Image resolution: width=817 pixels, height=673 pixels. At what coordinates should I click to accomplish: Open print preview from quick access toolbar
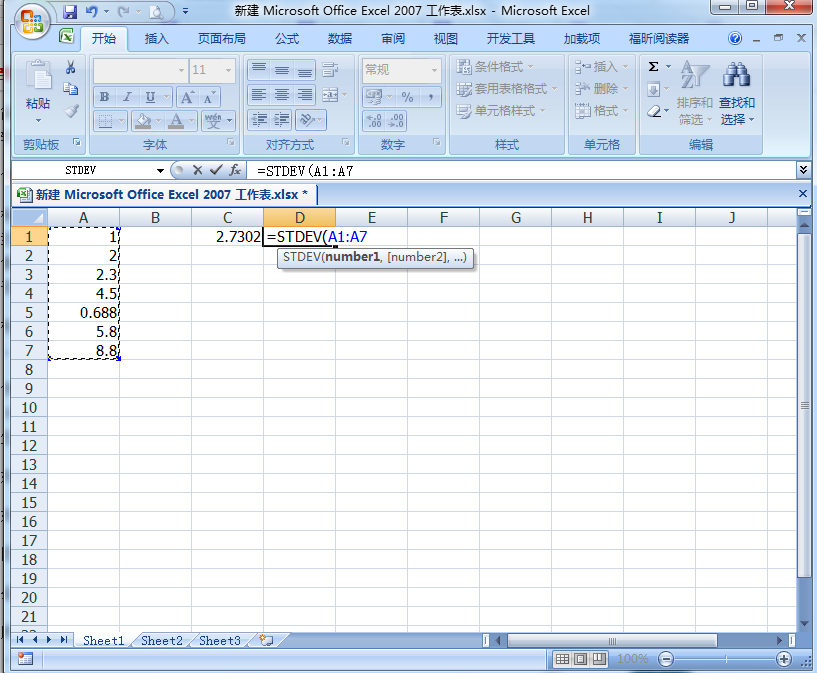coord(156,11)
